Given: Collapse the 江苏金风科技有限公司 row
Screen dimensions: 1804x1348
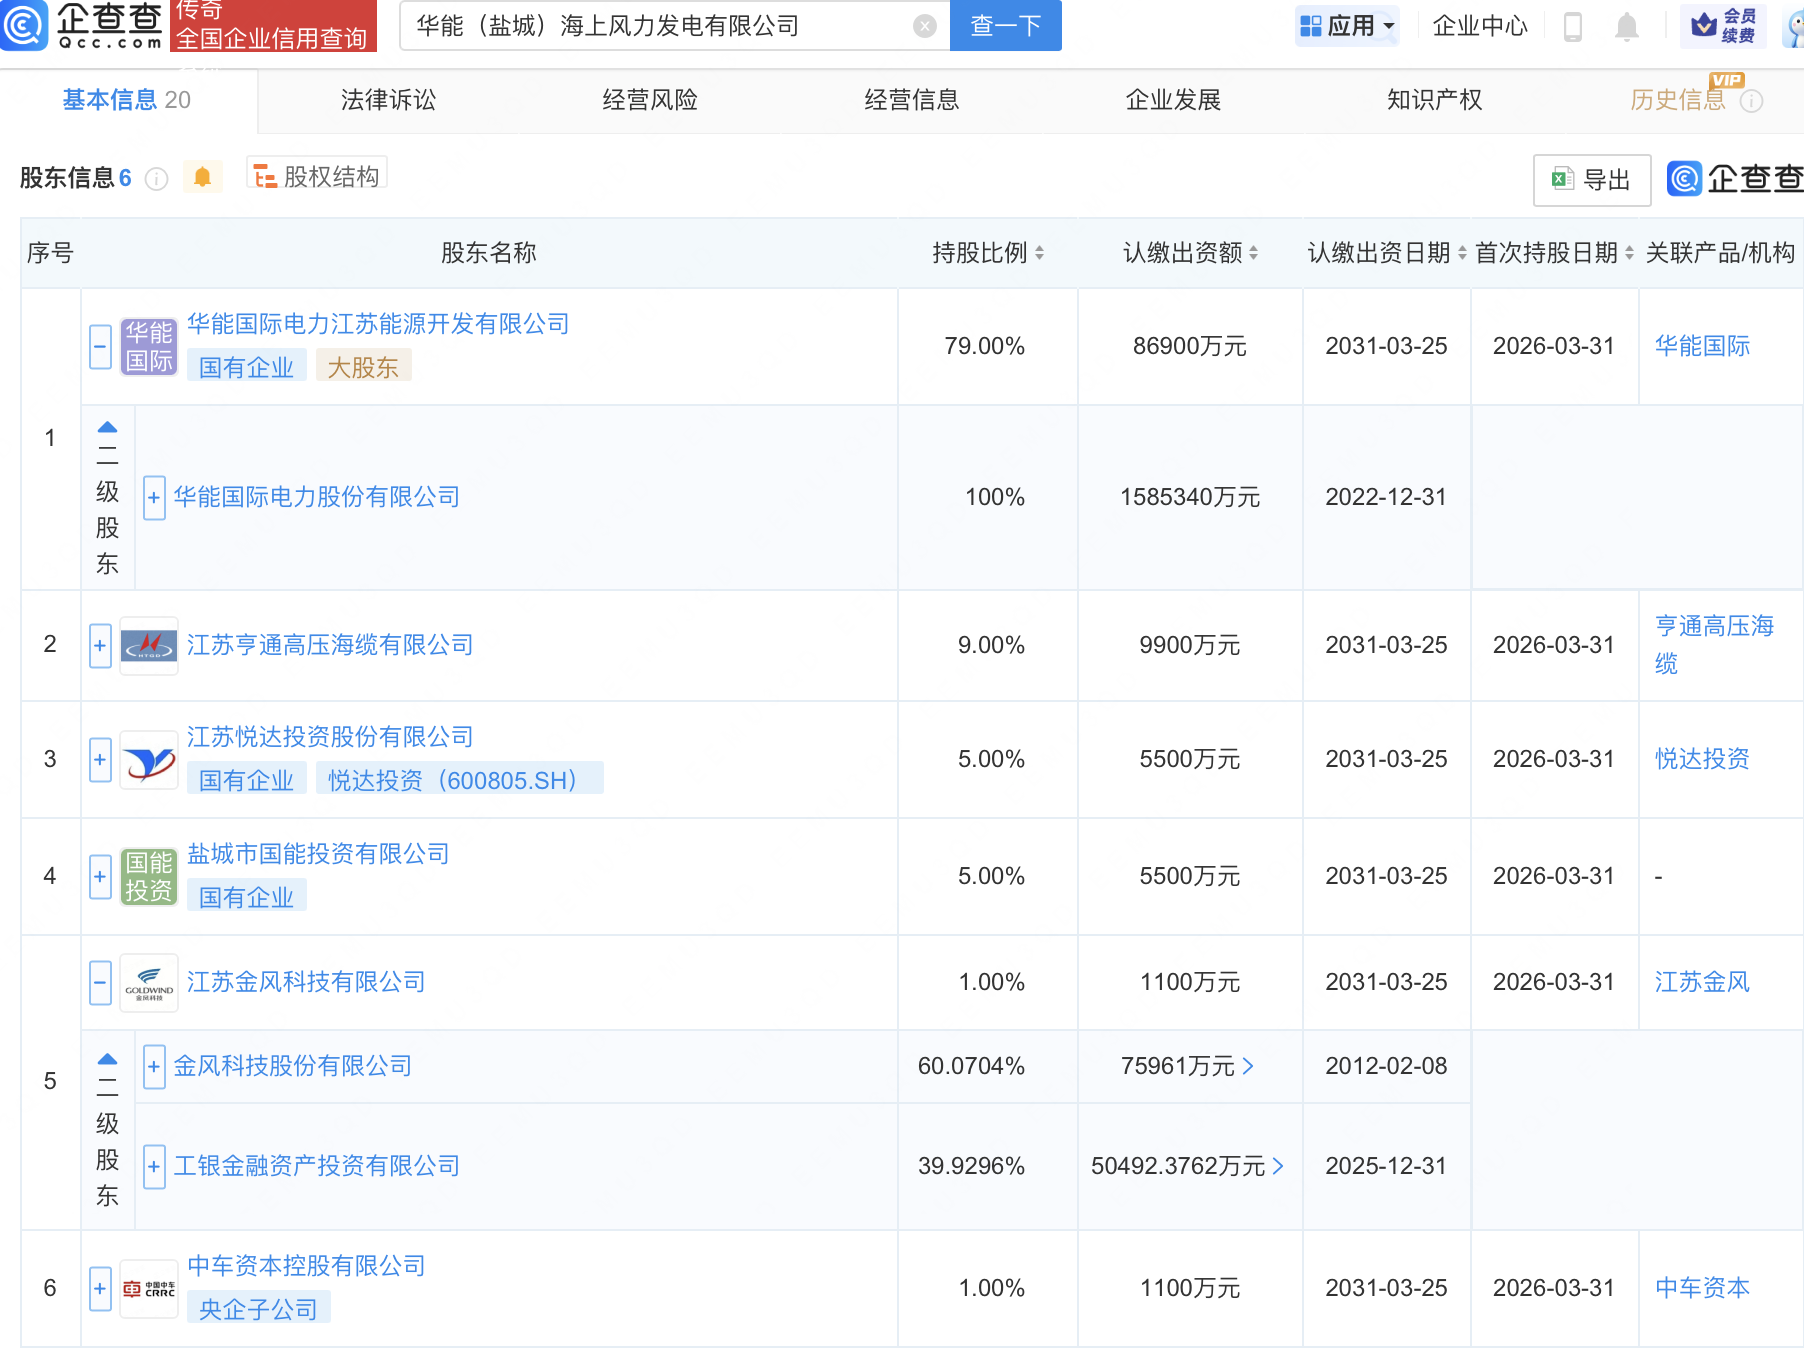Looking at the screenshot, I should 100,982.
